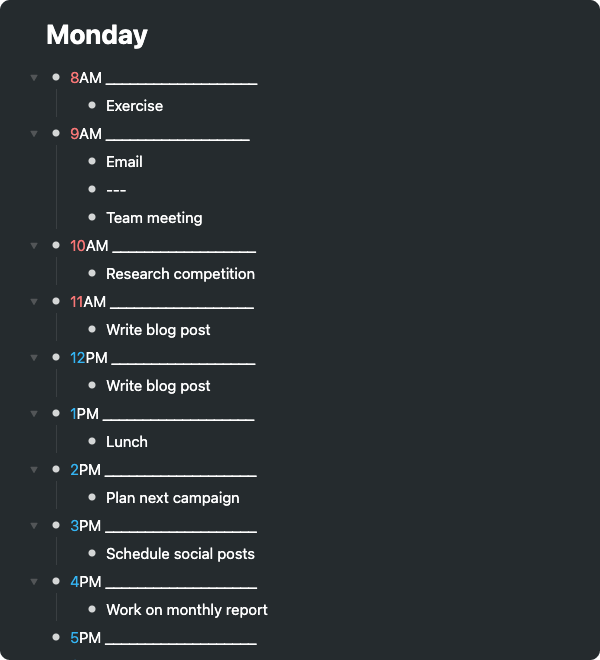The width and height of the screenshot is (600, 660).
Task: Click the bullet next to Plan next campaign
Action: coord(92,497)
